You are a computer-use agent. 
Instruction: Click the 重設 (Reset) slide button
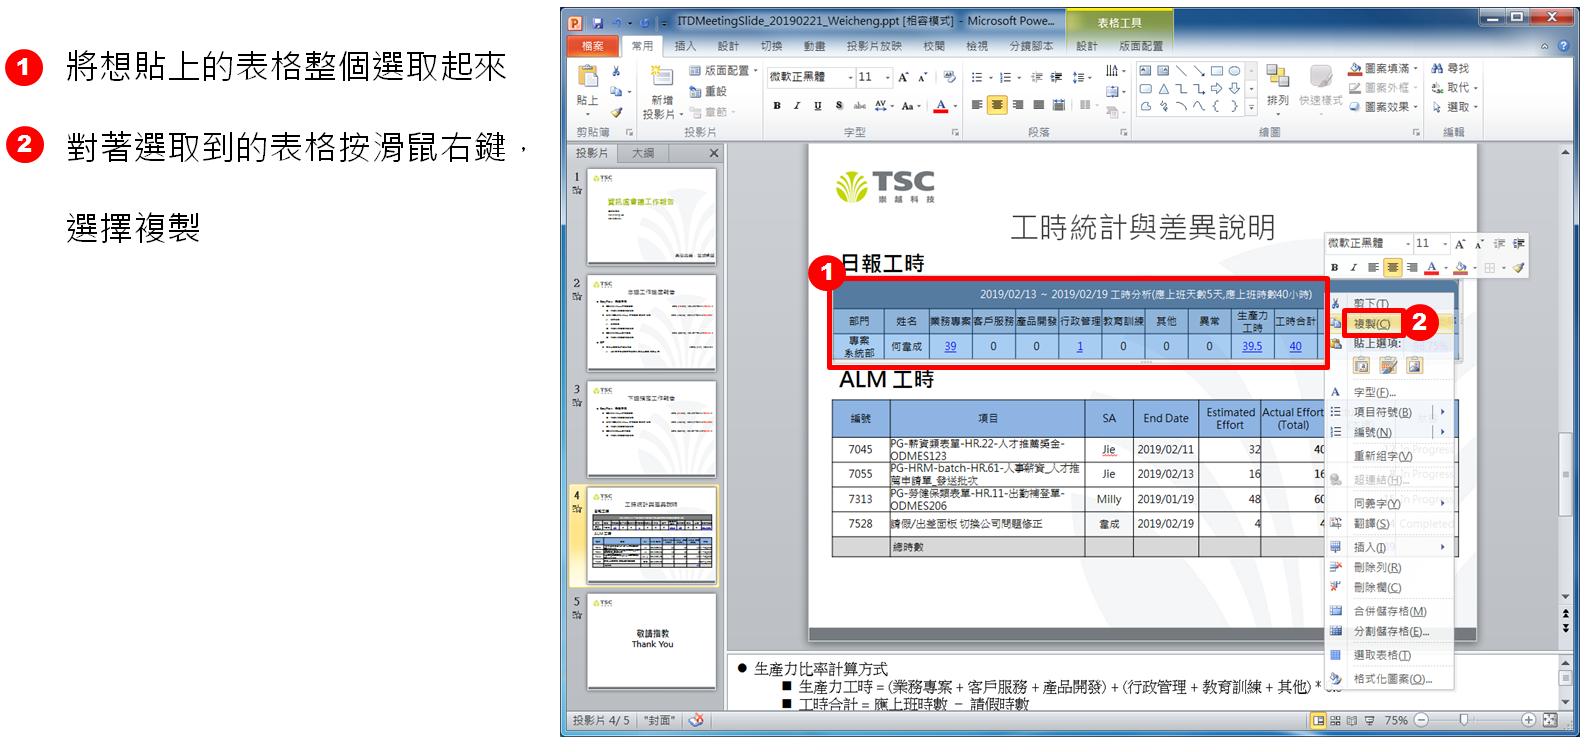click(709, 91)
